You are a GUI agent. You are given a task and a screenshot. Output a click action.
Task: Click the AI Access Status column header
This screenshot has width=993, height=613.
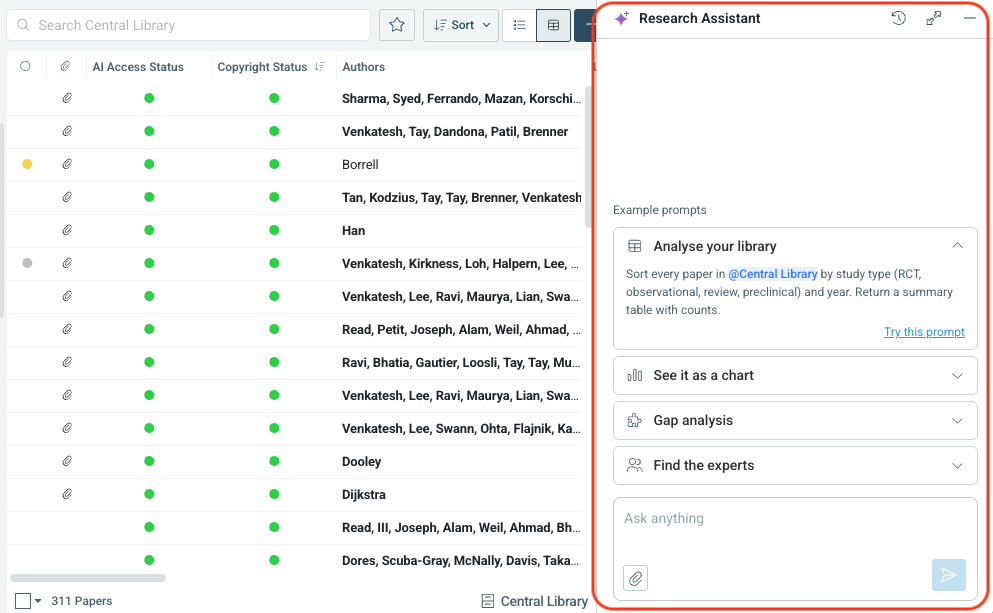click(138, 66)
